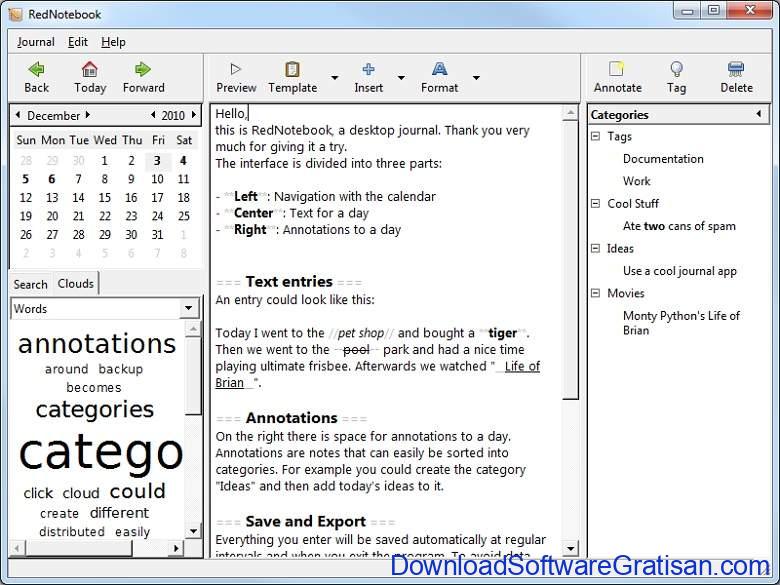The image size is (780, 585).
Task: Click the 'distributed' word in the cloud
Action: click(72, 531)
